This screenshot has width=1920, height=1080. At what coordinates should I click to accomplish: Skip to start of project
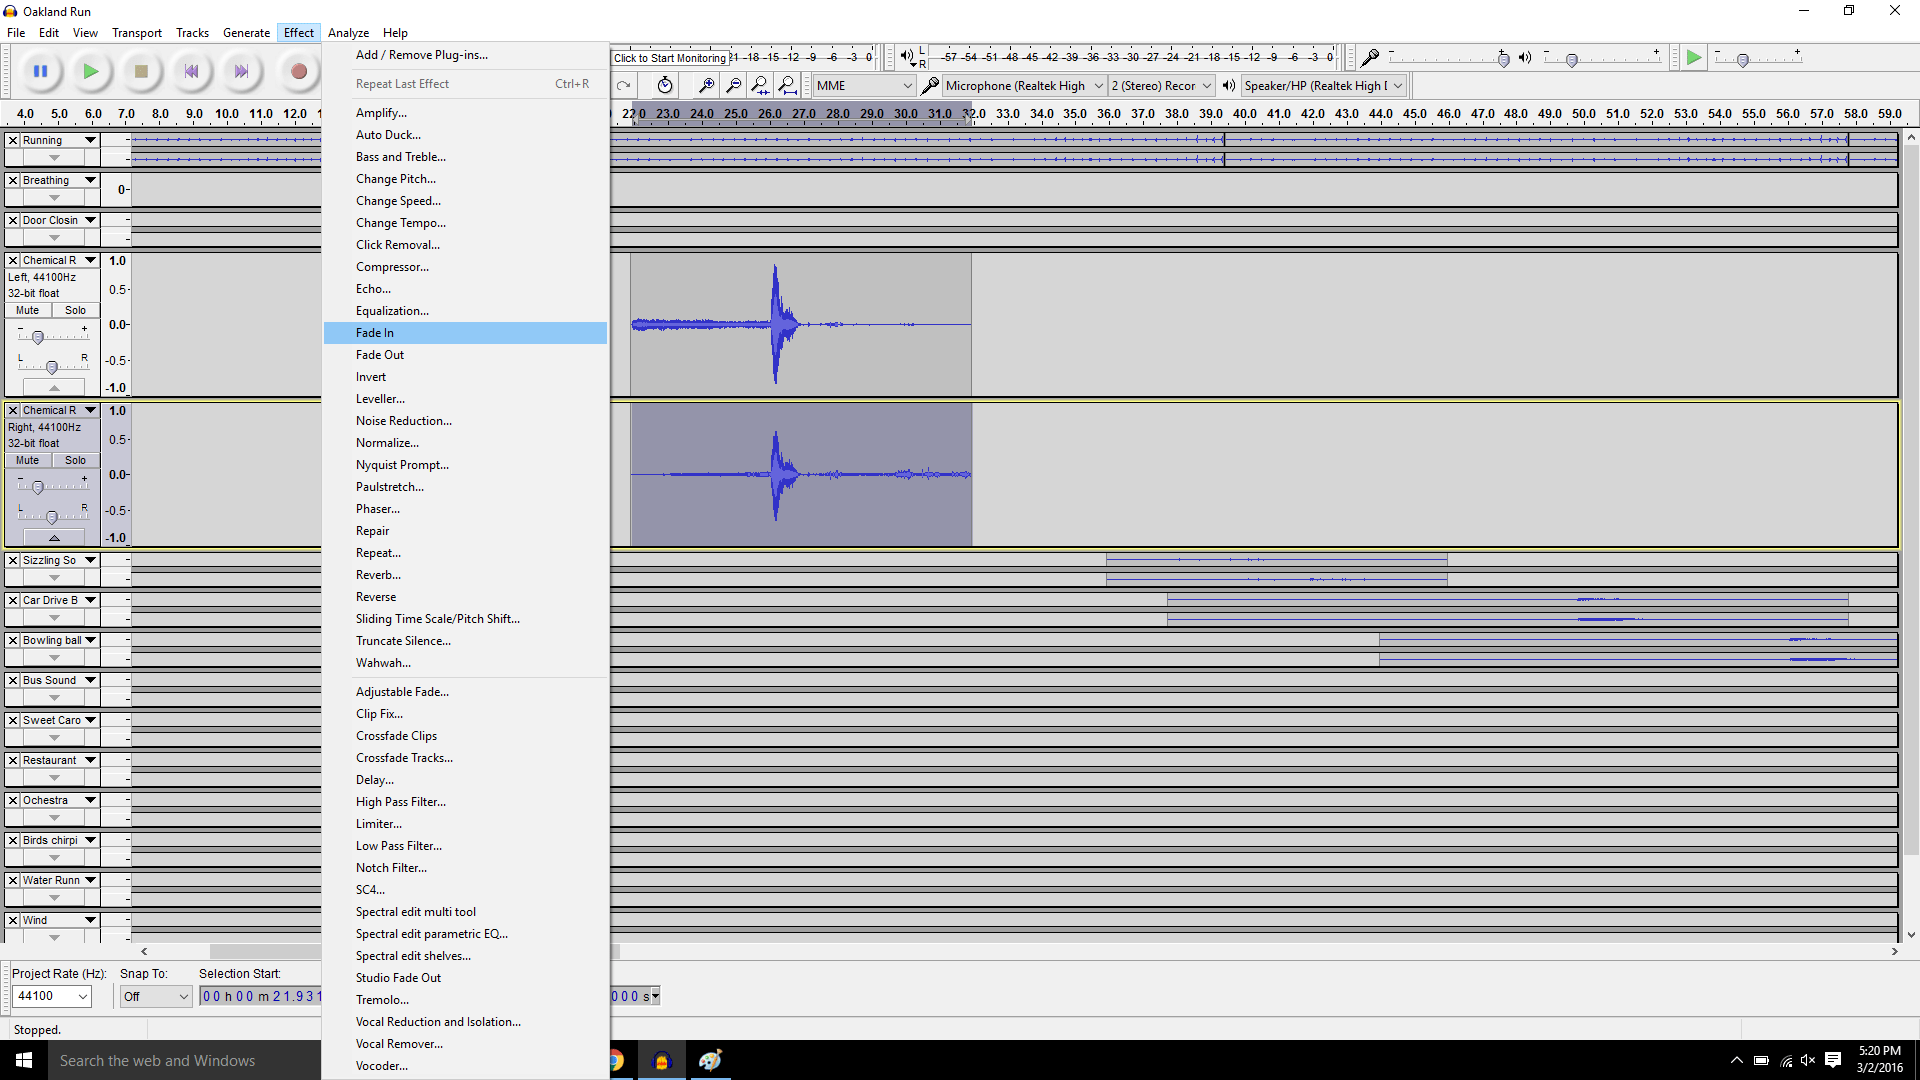191,71
